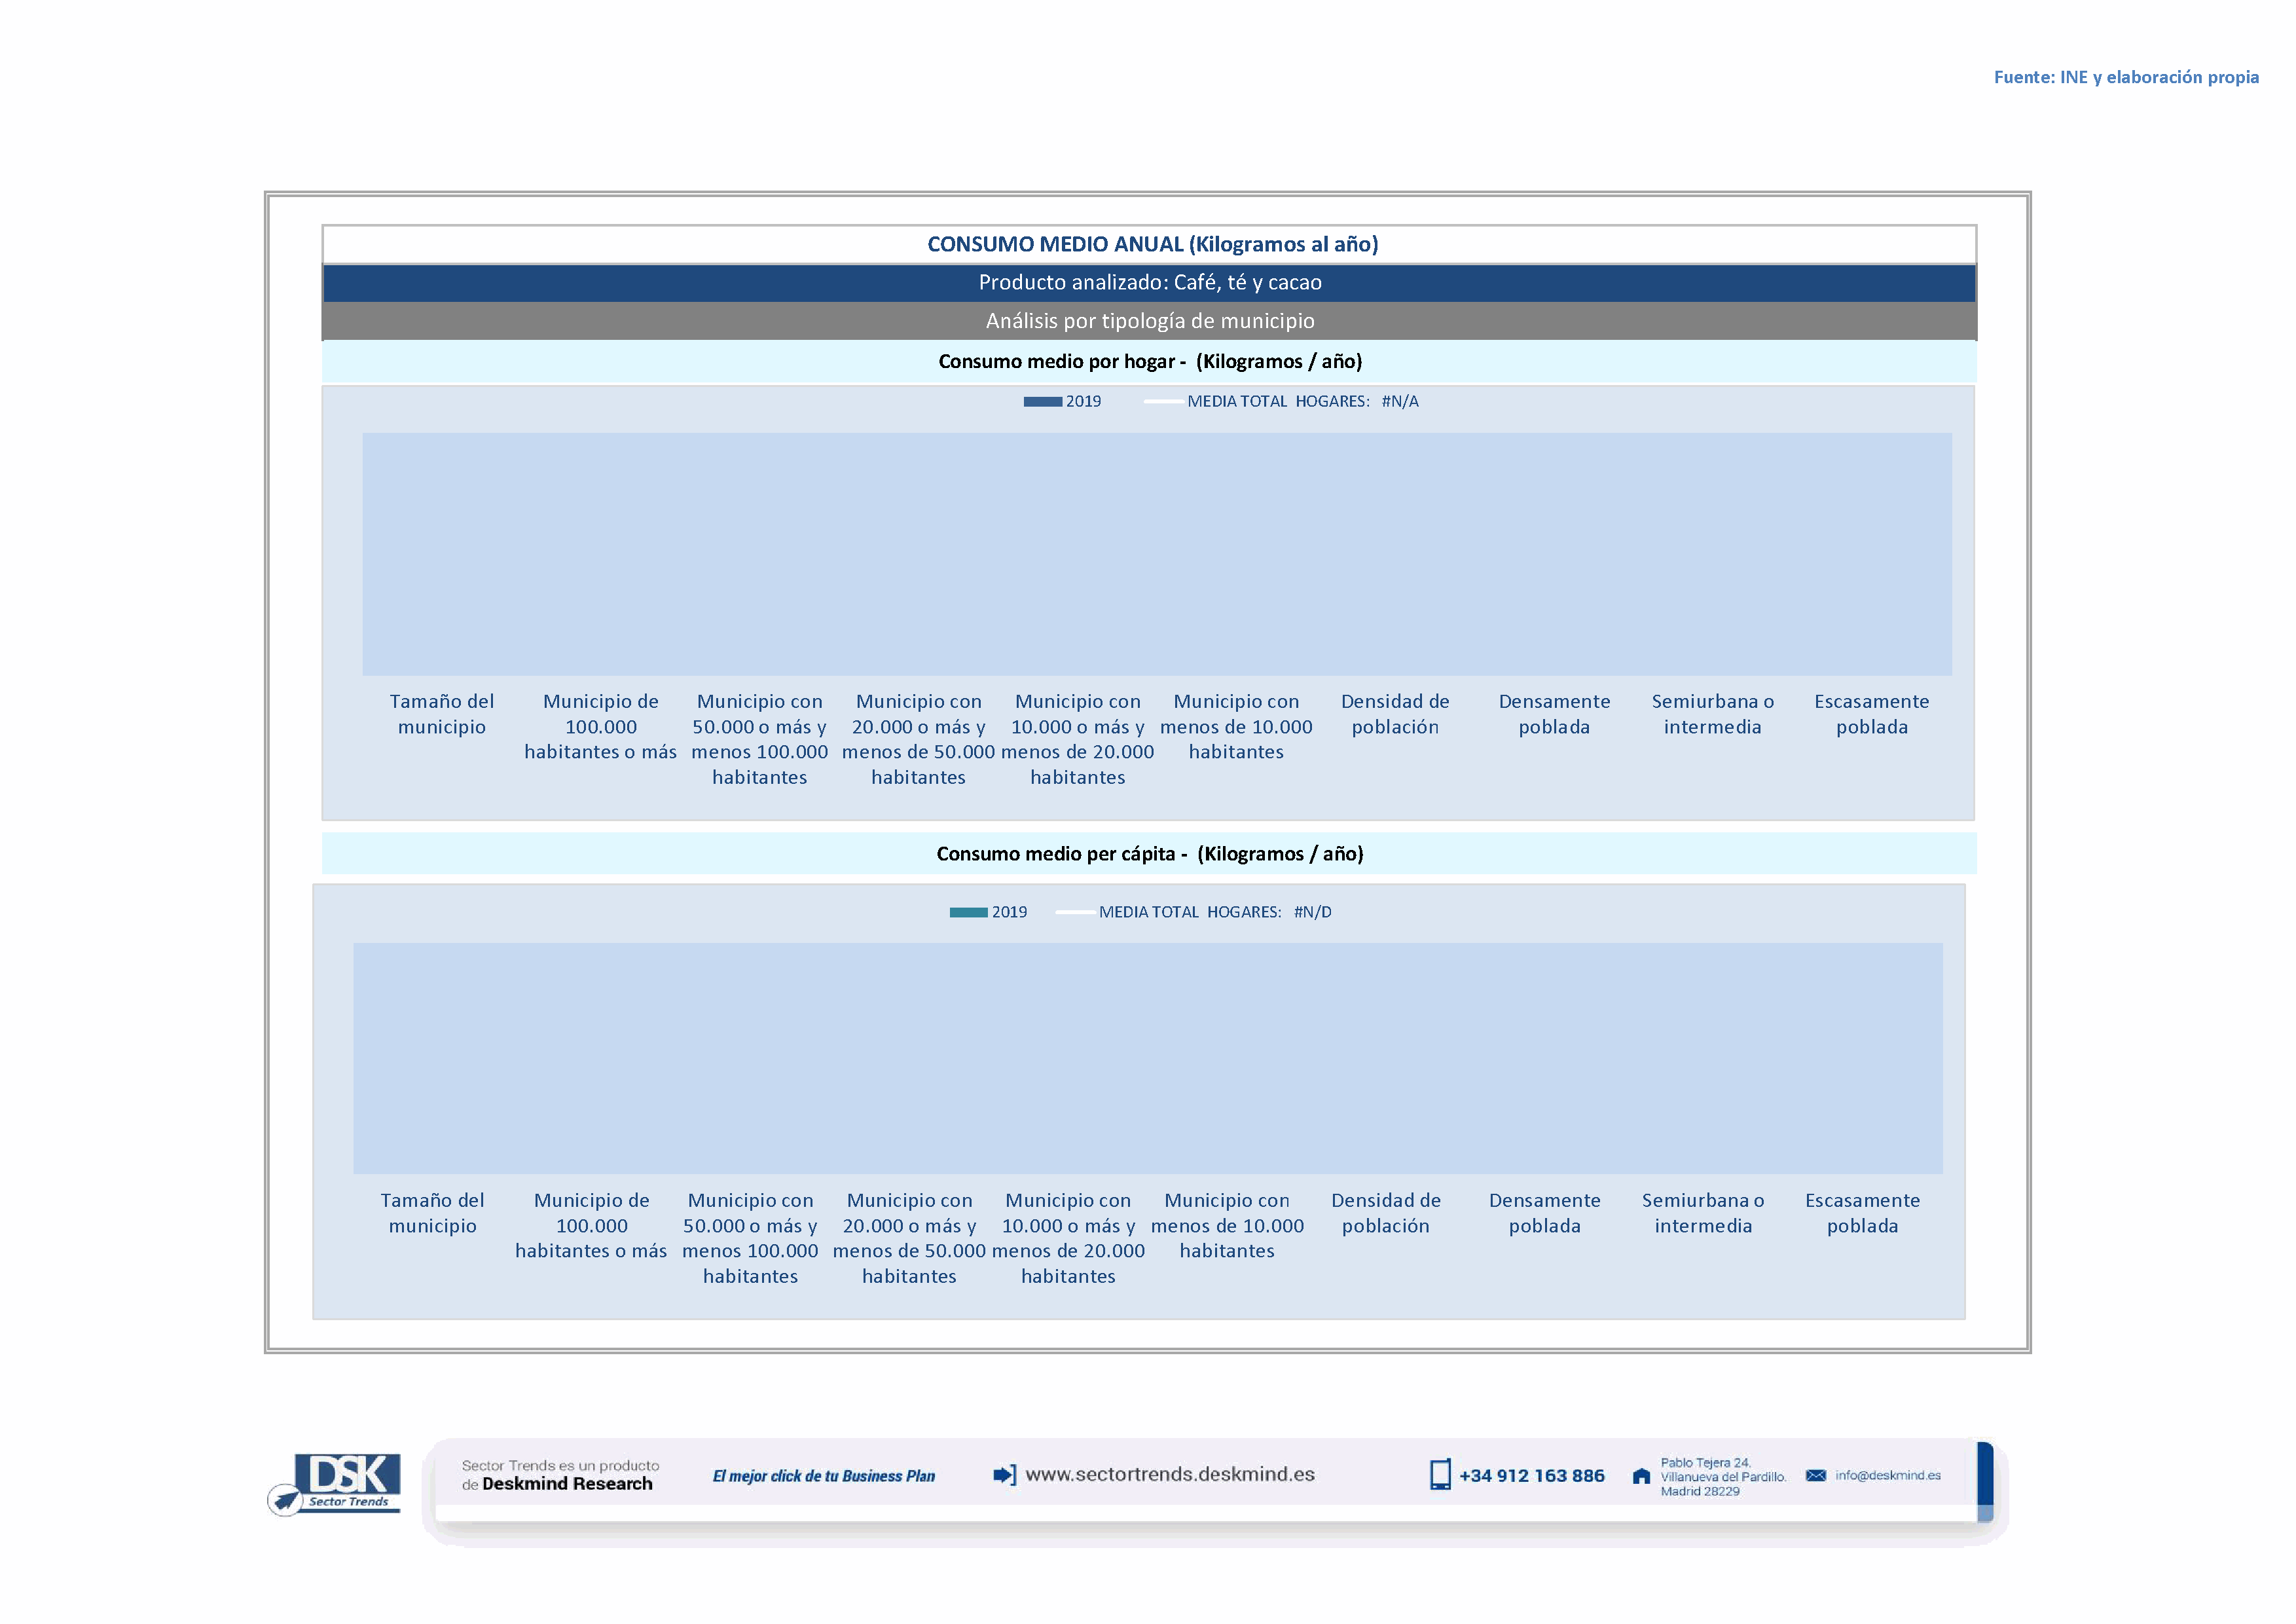Click the house address icon in footer

tap(1641, 1476)
